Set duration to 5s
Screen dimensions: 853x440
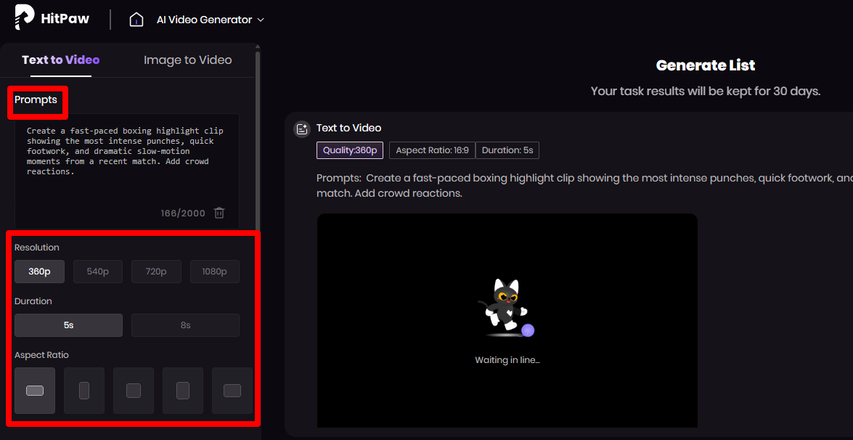[x=68, y=325]
